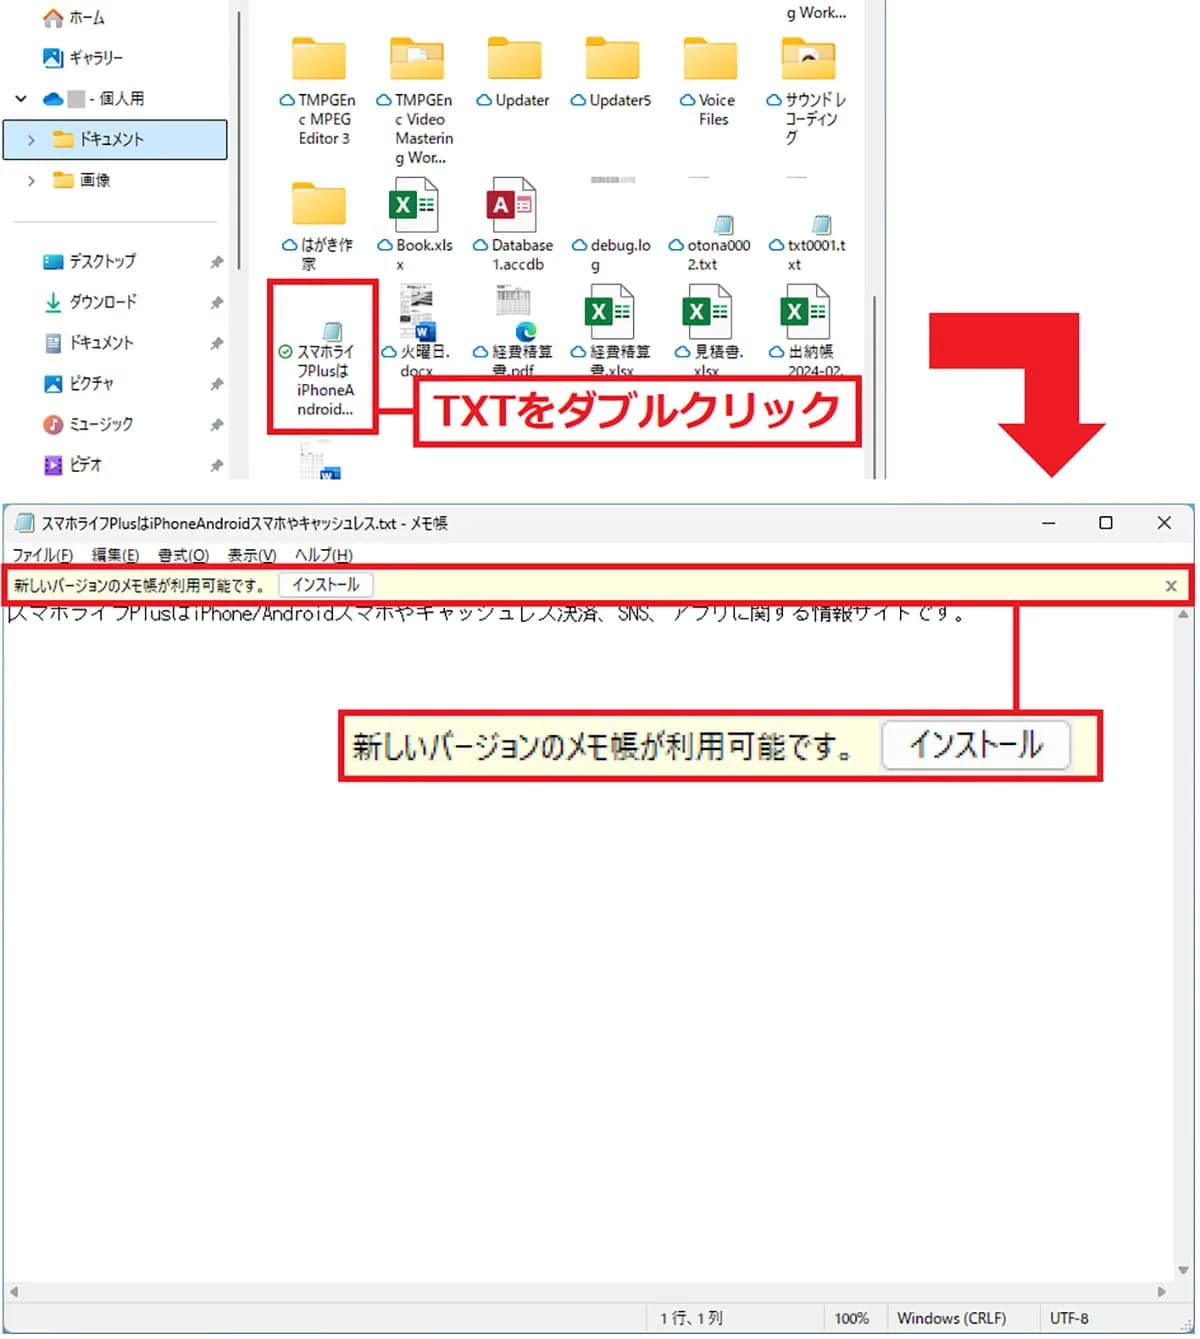Open the はがき作家 folder
This screenshot has height=1339, width=1200.
318,205
